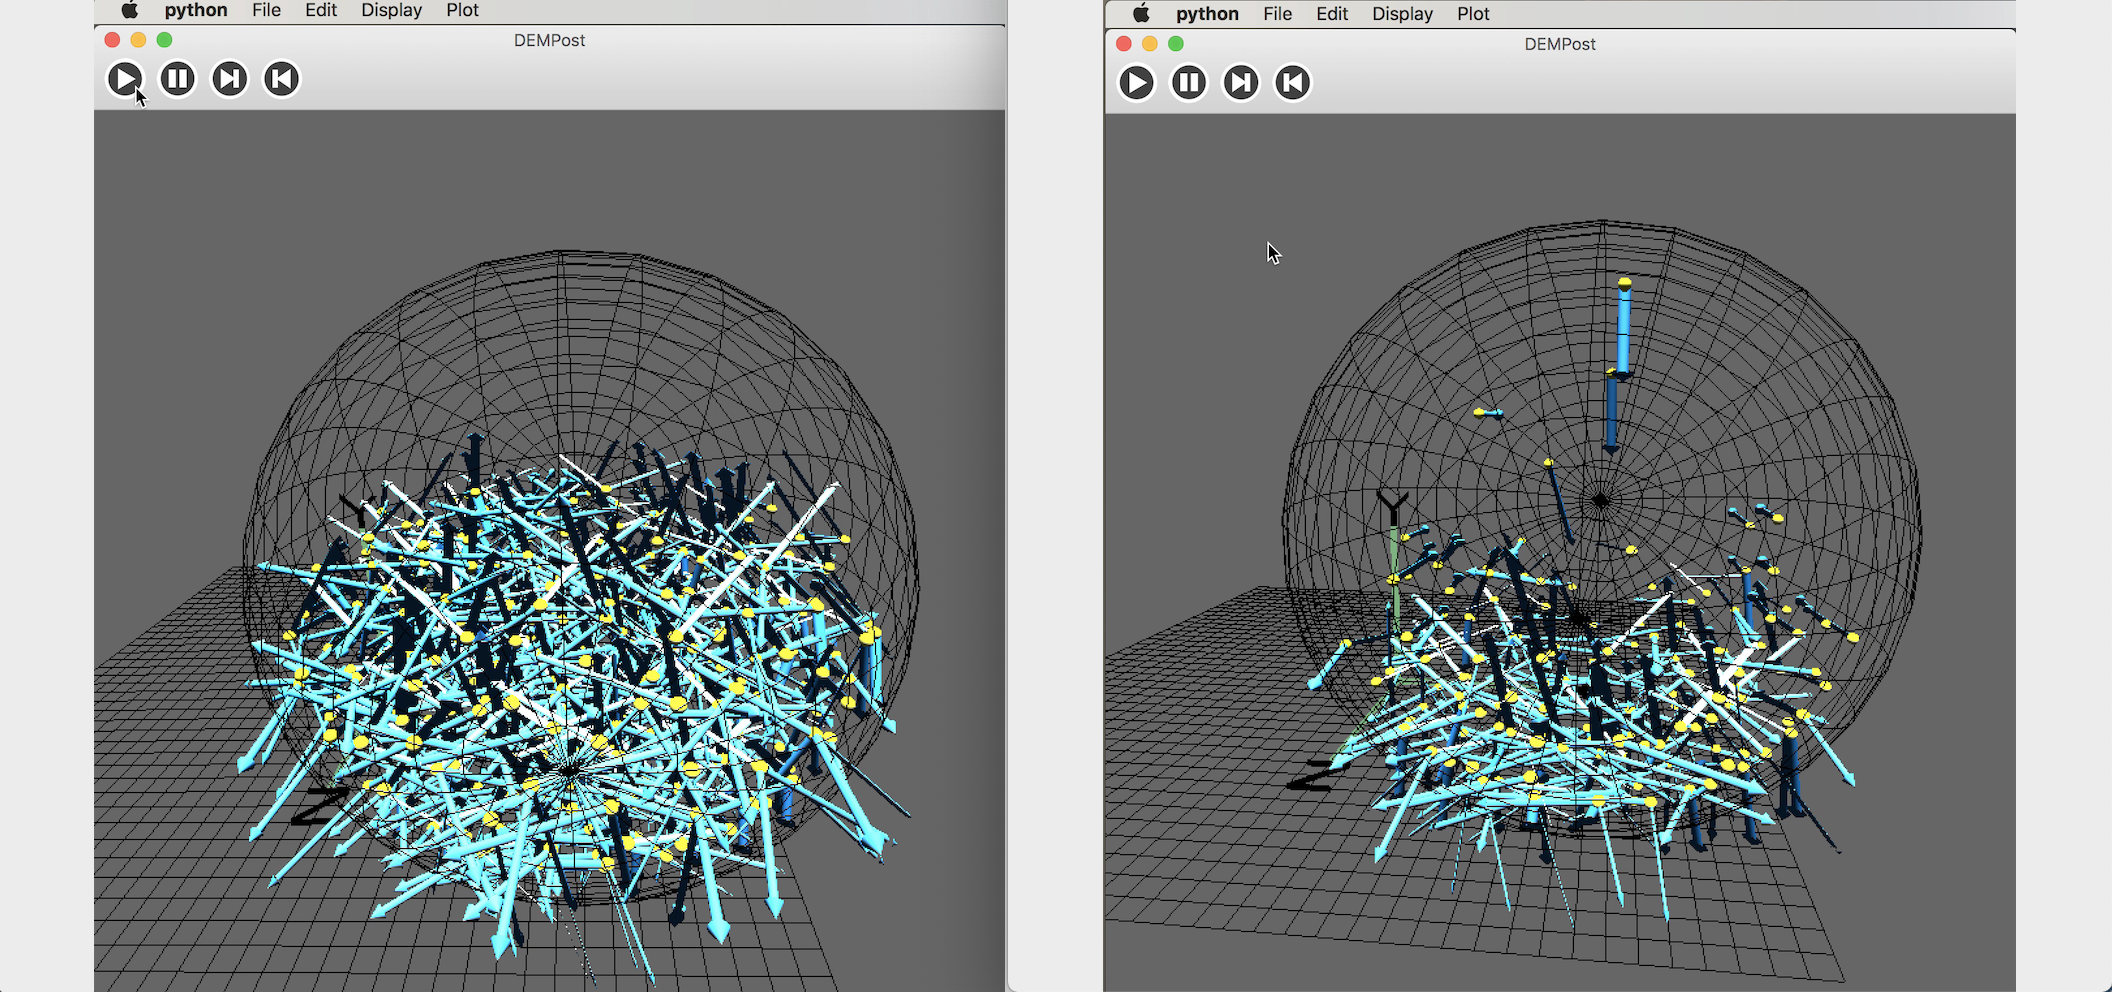Viewport: 2112px width, 992px height.
Task: Open the Display menu in right menu bar
Action: point(1402,14)
